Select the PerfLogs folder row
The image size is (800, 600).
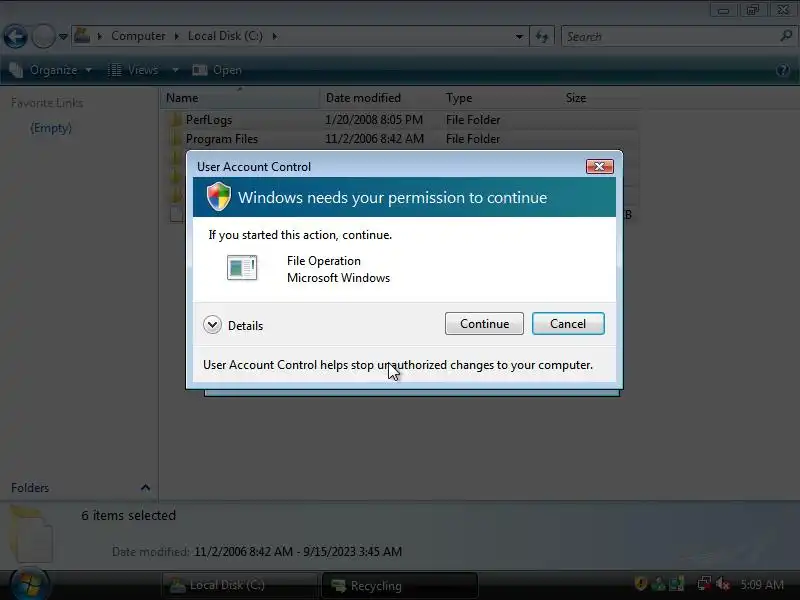(x=403, y=119)
